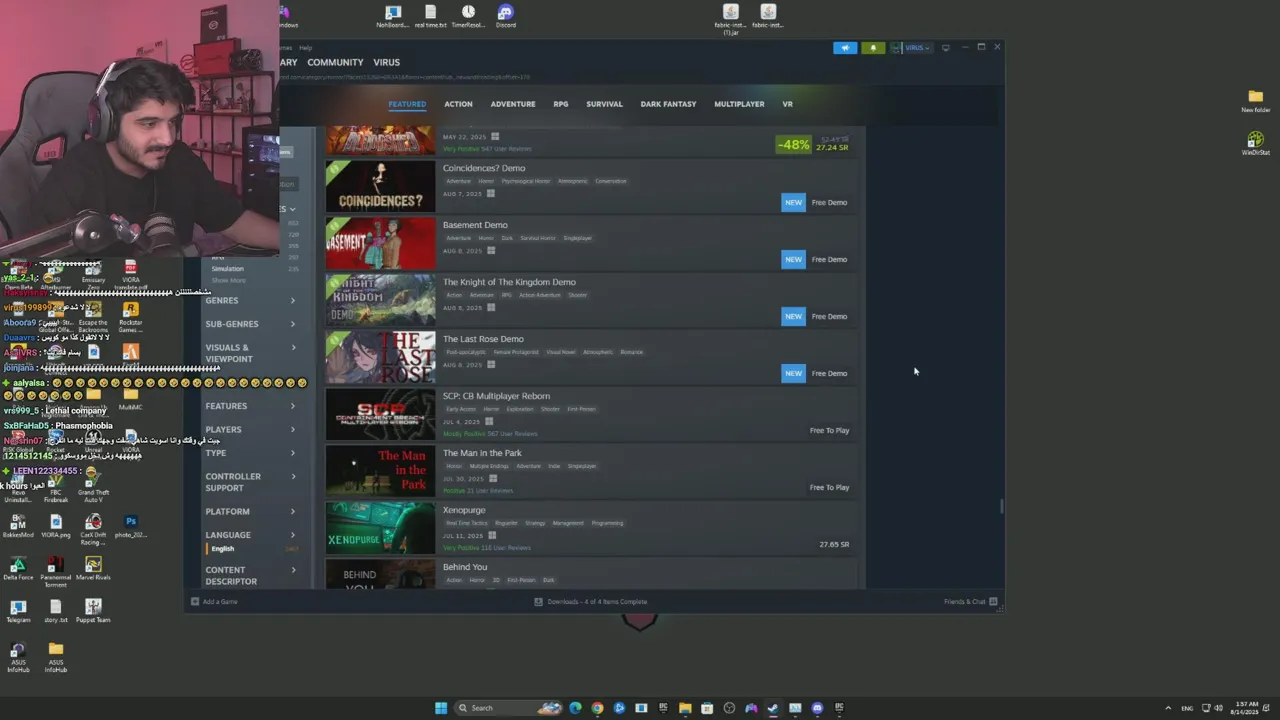Launch WinDirStat from the desktop
The image size is (1280, 720).
(x=1256, y=143)
